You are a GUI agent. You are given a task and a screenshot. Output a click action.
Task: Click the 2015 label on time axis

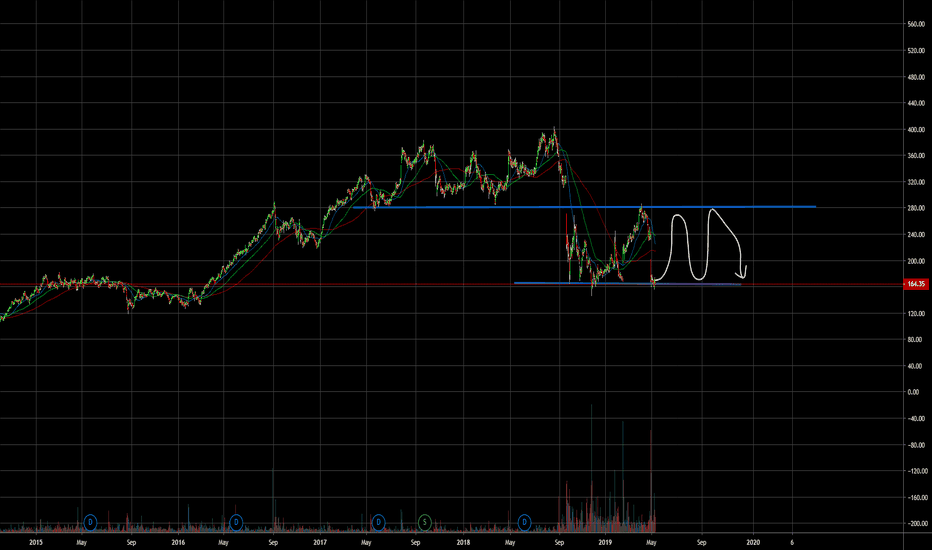click(36, 542)
